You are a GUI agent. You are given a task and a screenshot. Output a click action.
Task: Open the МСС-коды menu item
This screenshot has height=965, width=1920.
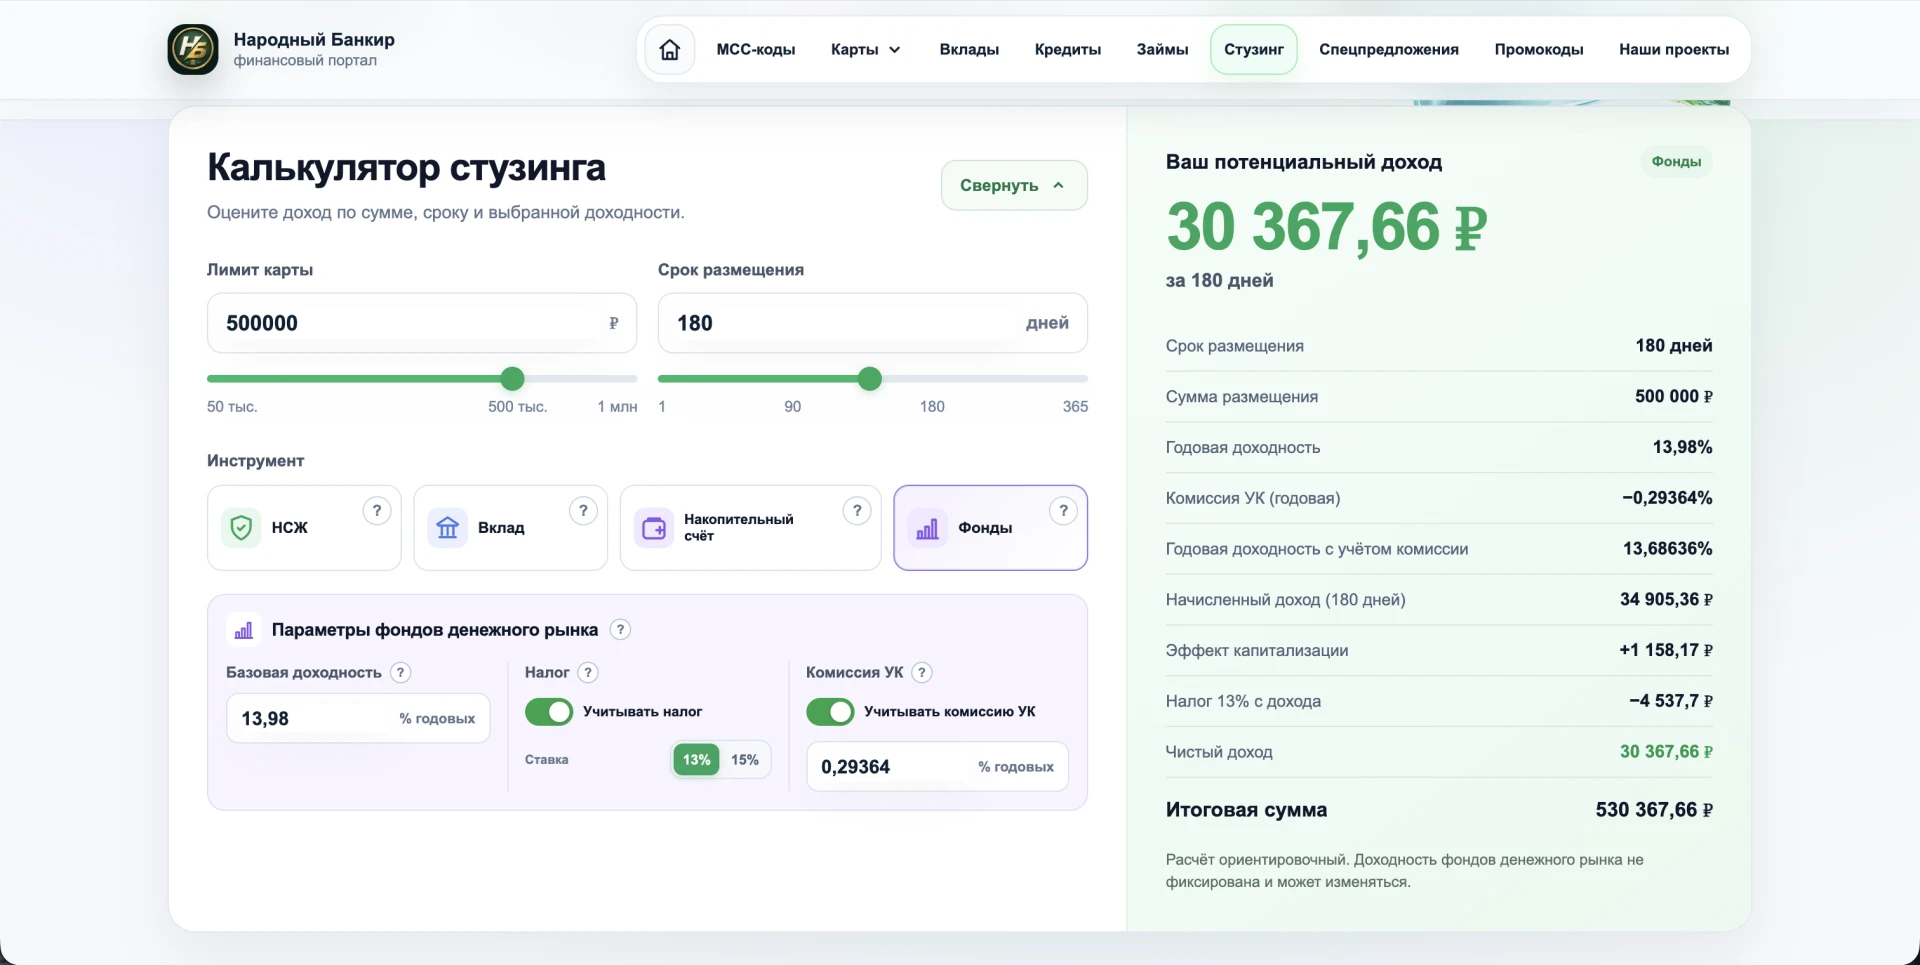click(756, 49)
